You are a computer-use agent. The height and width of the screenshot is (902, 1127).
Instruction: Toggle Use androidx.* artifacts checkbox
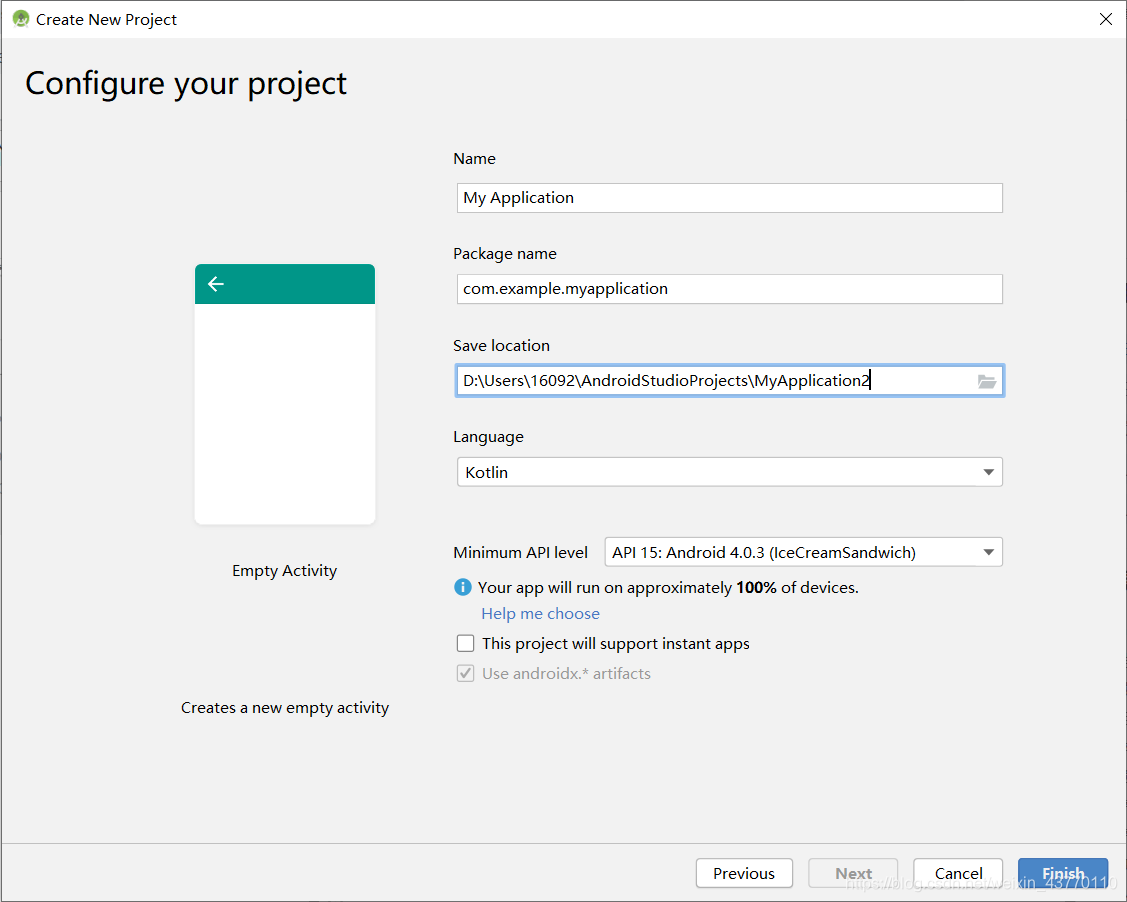coord(466,673)
